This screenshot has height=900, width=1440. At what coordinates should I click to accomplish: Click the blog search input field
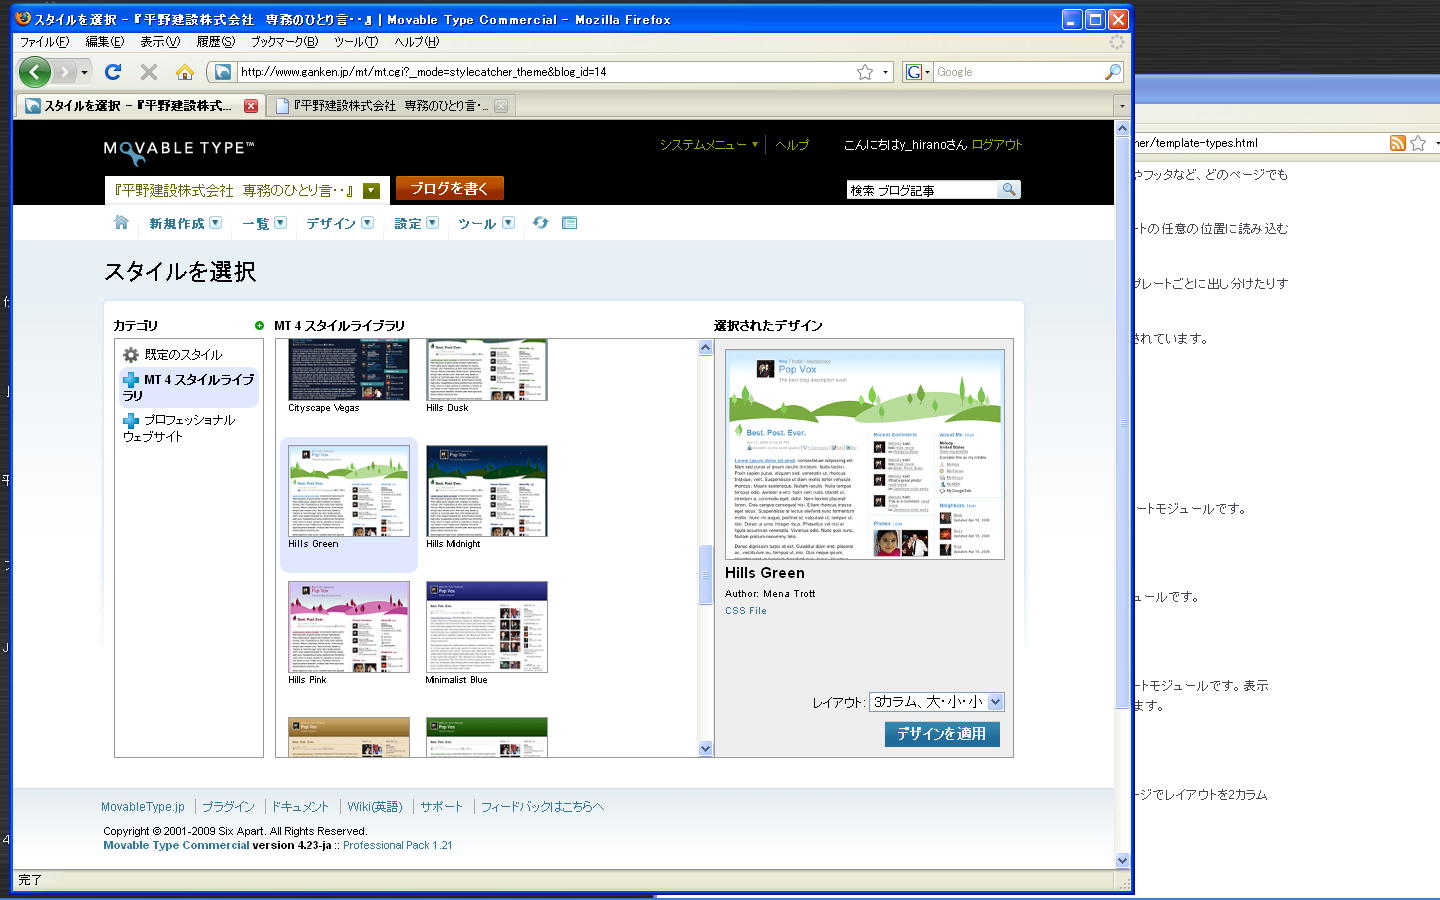click(x=922, y=190)
